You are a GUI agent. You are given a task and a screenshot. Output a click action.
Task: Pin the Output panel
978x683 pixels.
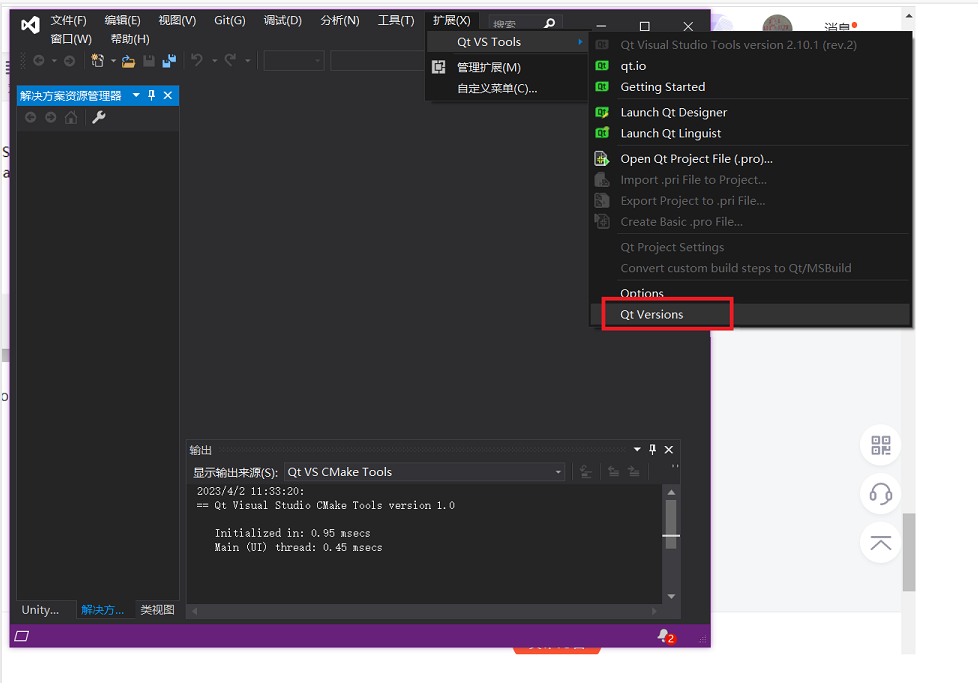pyautogui.click(x=652, y=449)
